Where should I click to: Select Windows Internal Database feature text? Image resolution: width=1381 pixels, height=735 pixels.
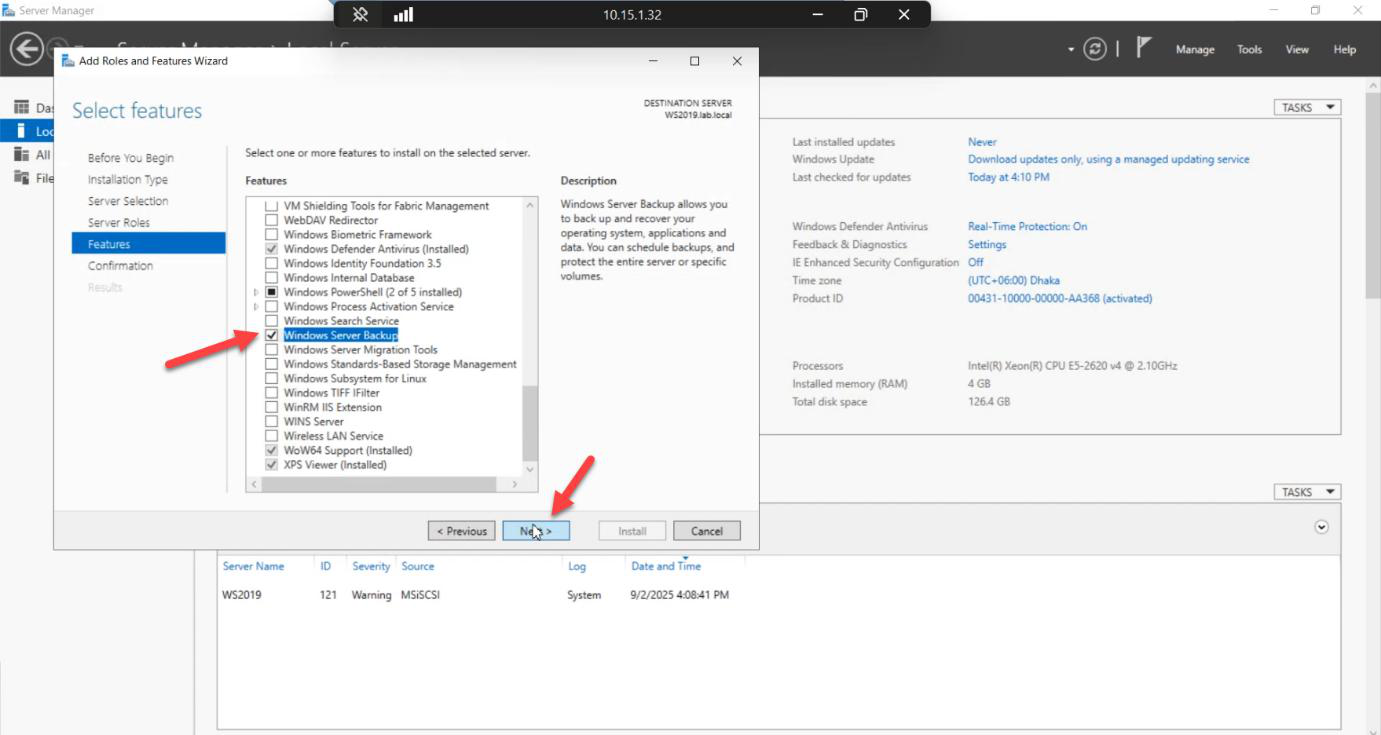point(349,278)
